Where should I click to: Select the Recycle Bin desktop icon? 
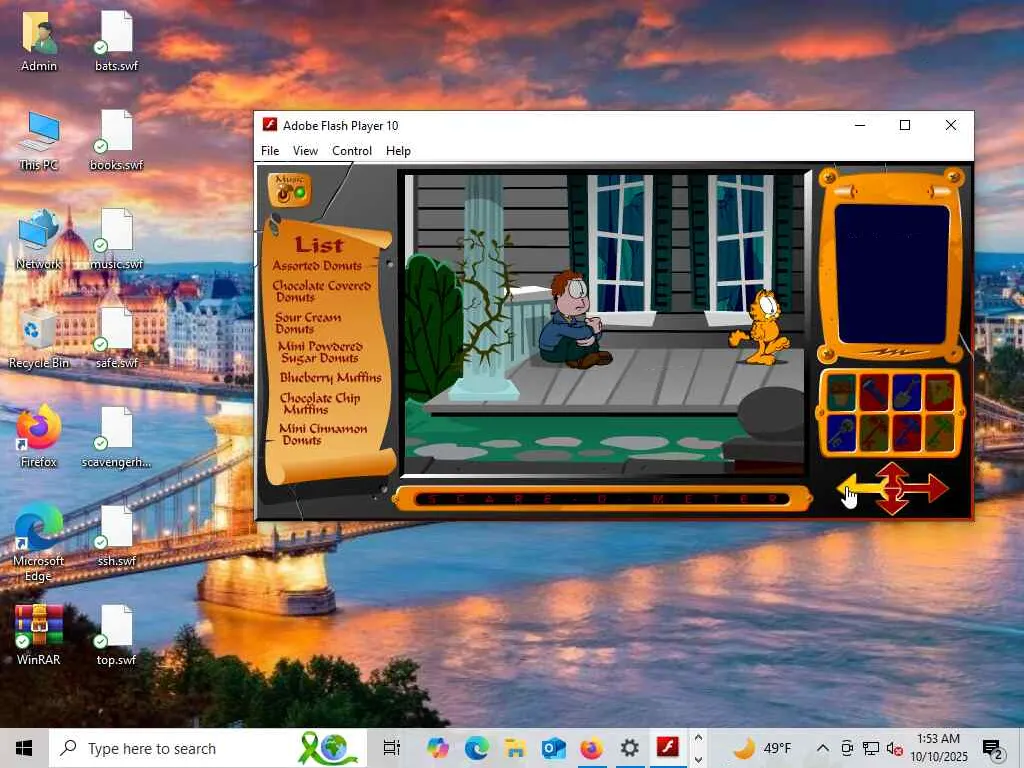click(x=39, y=338)
